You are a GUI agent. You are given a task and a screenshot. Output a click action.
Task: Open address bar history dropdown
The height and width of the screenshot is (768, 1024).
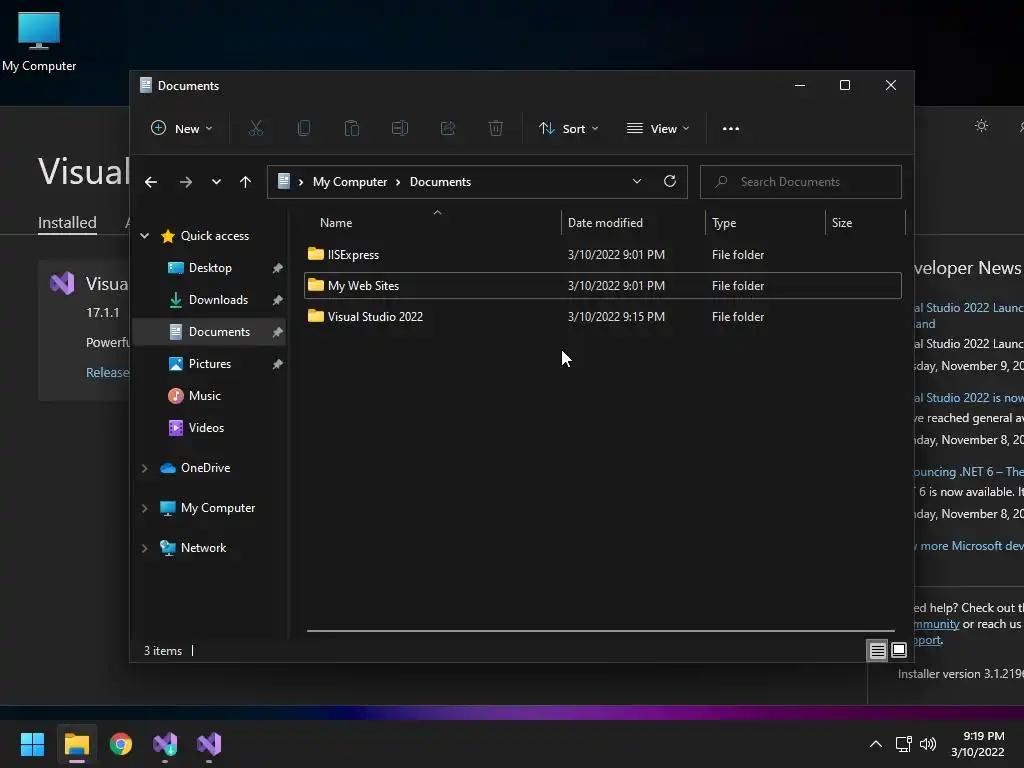point(637,182)
